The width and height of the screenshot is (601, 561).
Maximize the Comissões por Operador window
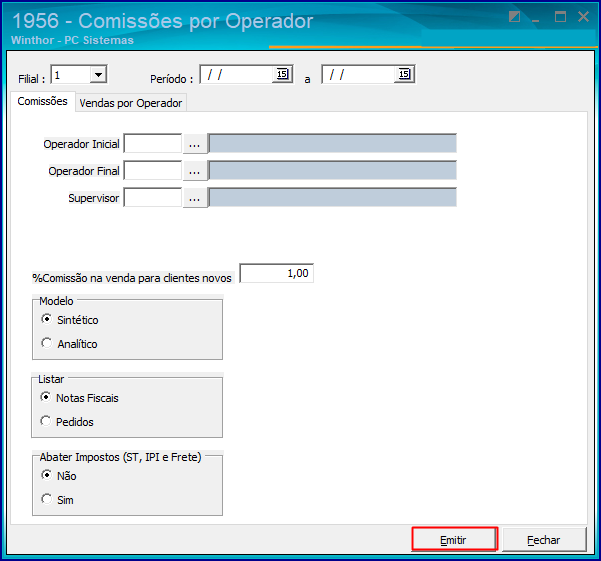560,17
